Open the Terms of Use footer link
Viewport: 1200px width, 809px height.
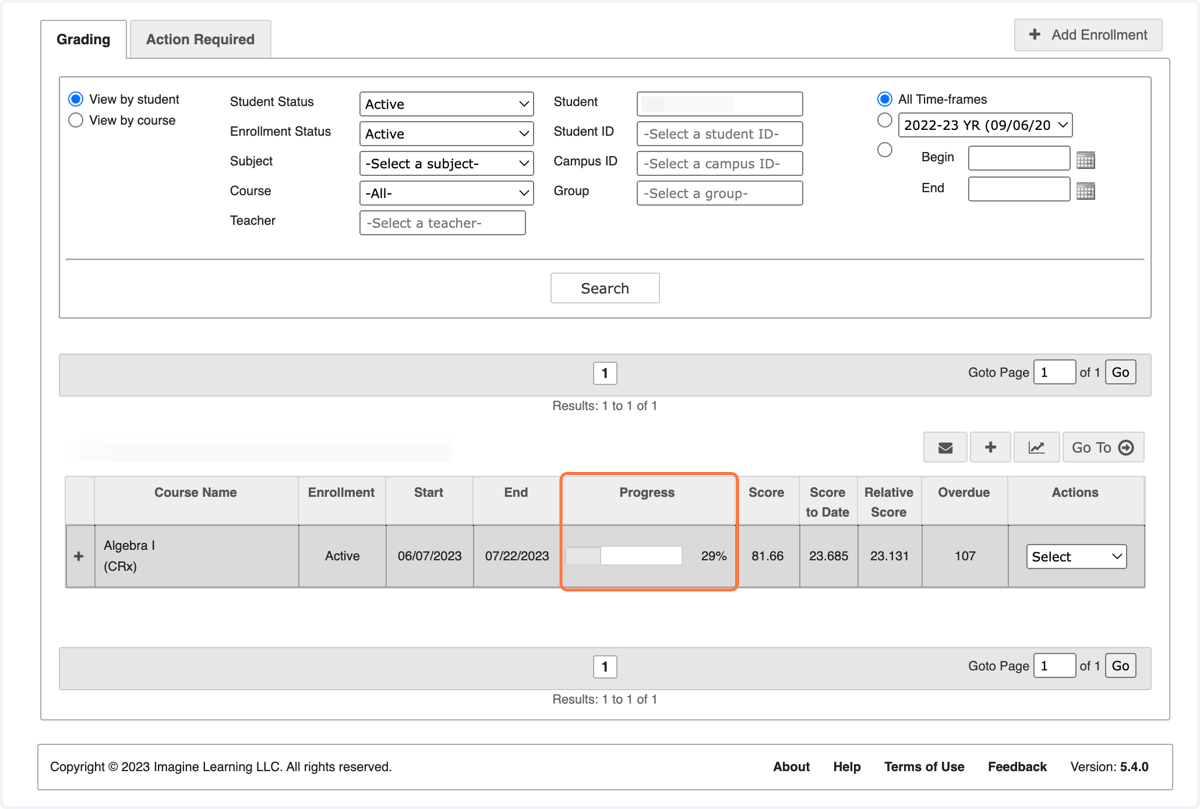924,767
